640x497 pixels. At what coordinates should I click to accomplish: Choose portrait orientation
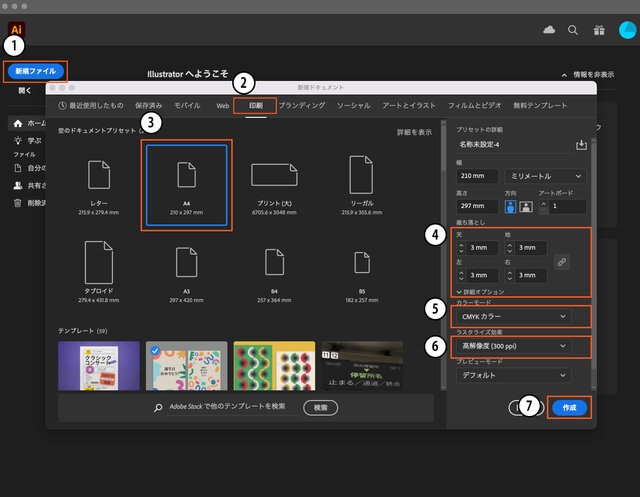510,206
